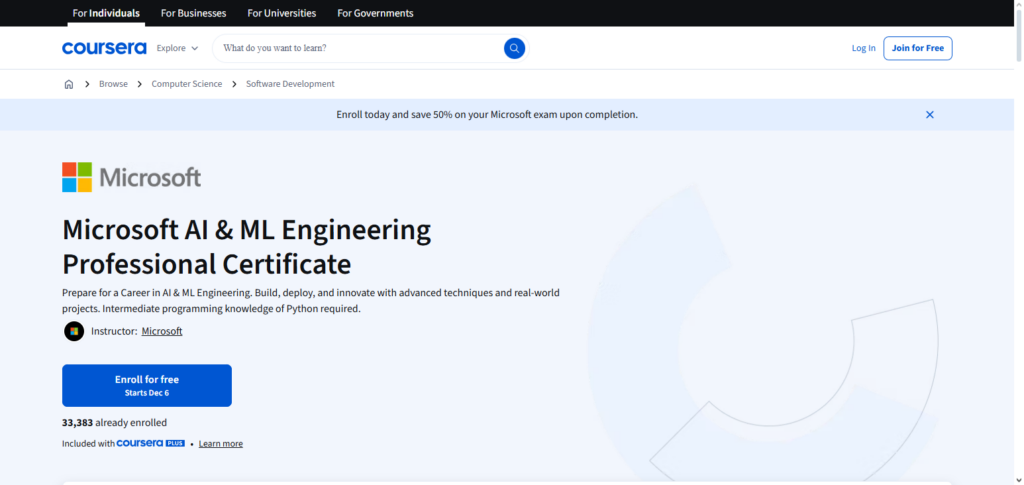Switch to For Individuals tab
This screenshot has height=485, width=1024.
tap(106, 13)
